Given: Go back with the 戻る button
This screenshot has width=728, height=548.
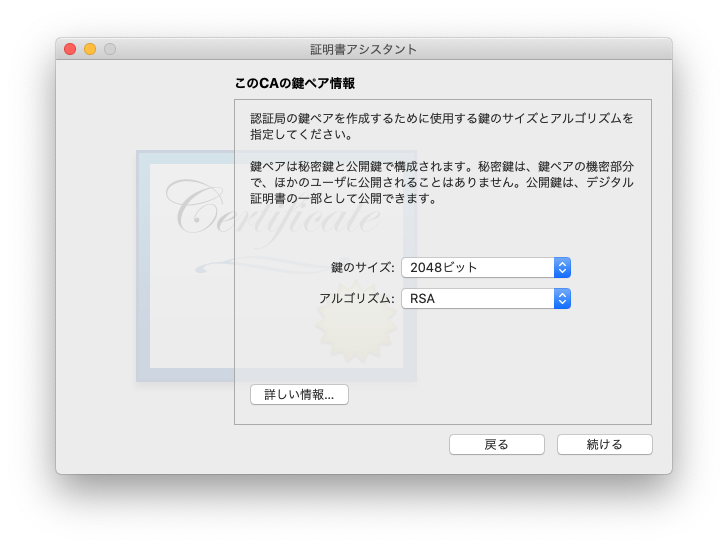Looking at the screenshot, I should tap(496, 444).
